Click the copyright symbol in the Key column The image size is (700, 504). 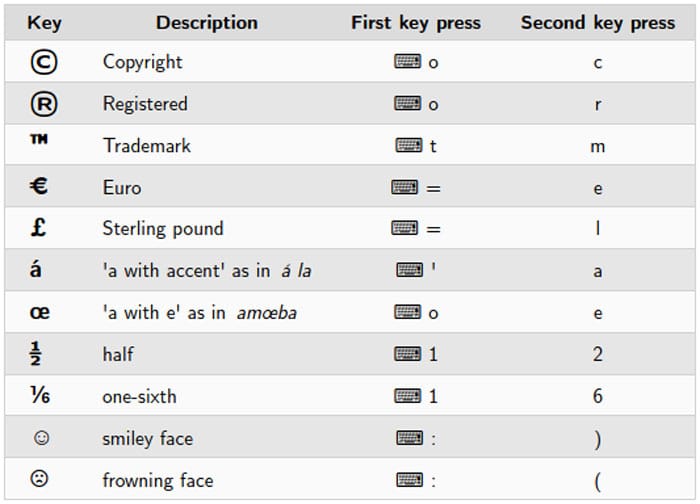(x=43, y=62)
